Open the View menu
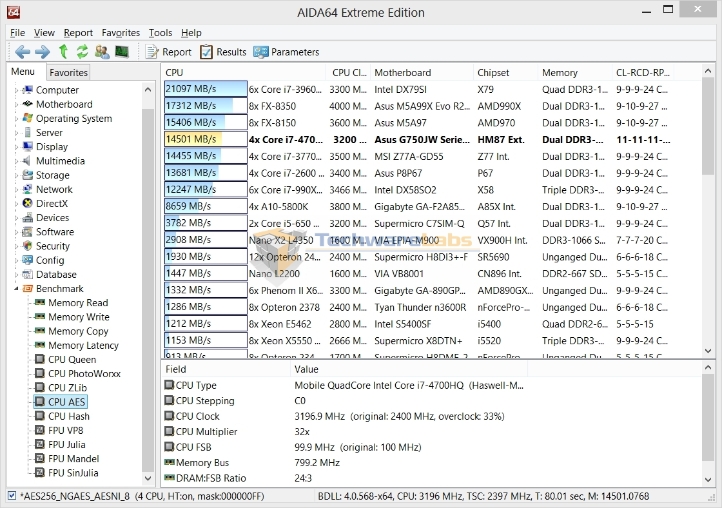This screenshot has height=508, width=722. [44, 33]
